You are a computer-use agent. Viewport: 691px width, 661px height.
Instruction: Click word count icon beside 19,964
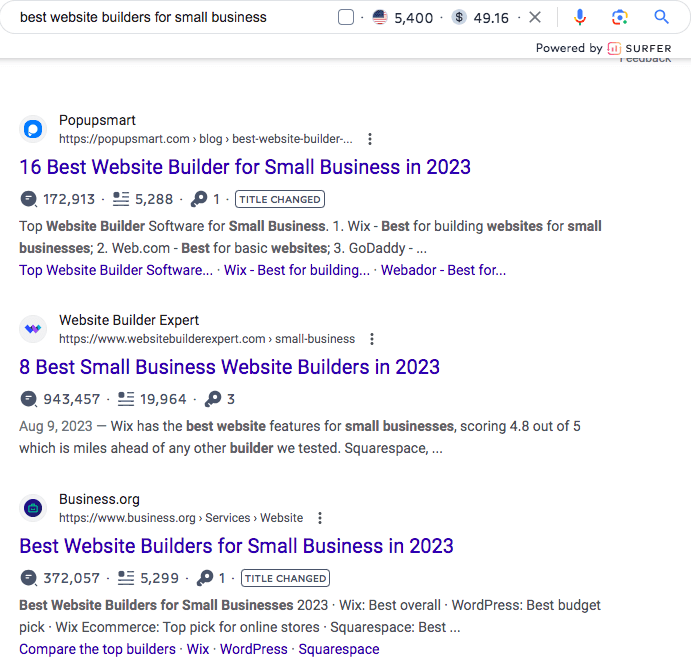click(x=126, y=399)
